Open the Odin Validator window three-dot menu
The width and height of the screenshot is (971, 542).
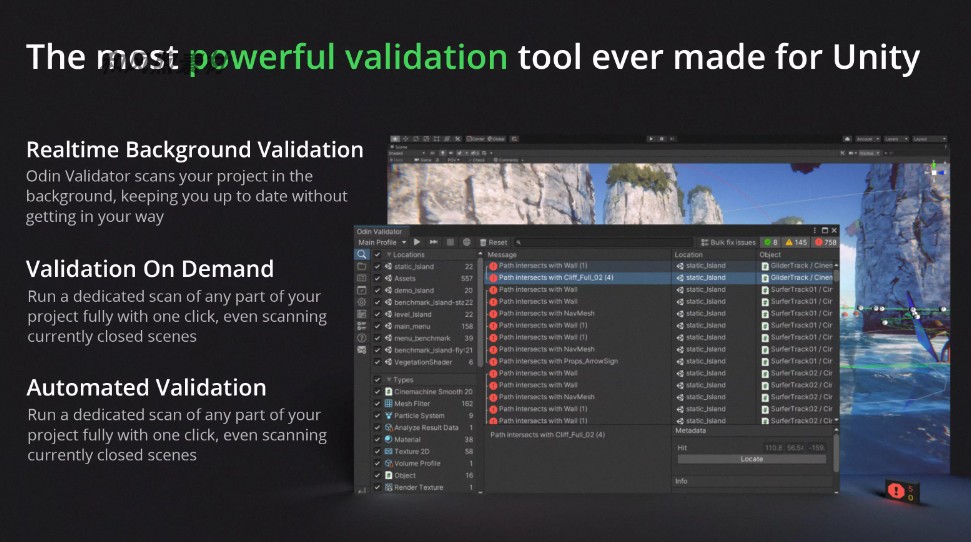point(815,230)
